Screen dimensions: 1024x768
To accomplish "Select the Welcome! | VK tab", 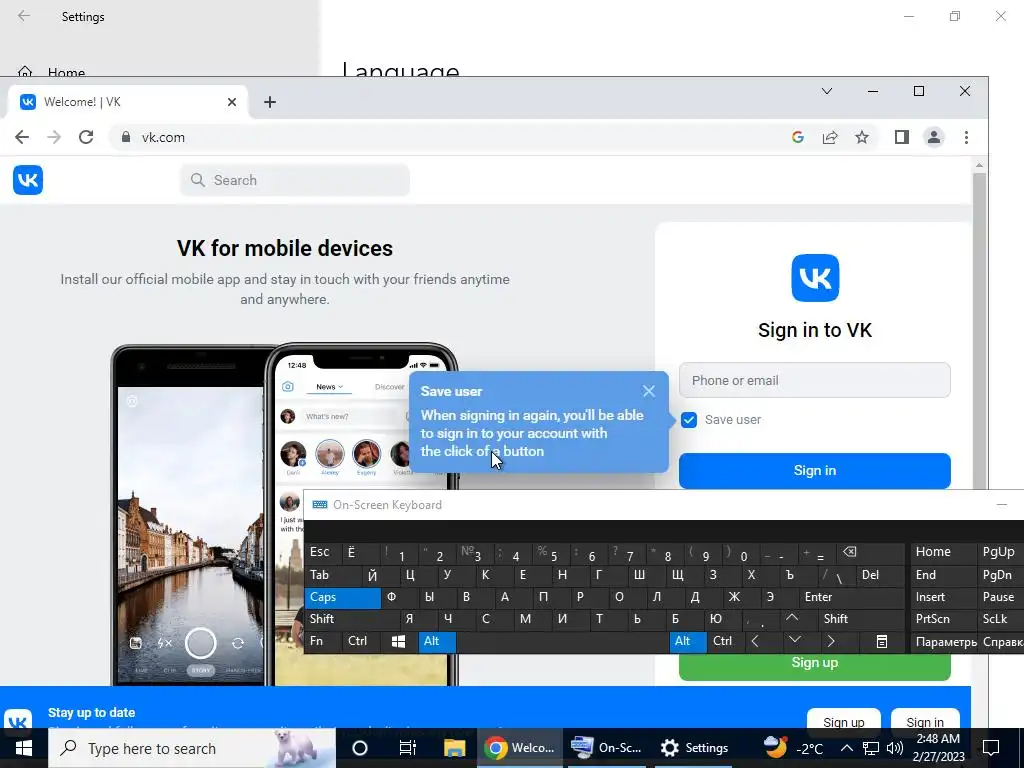I will click(x=127, y=102).
